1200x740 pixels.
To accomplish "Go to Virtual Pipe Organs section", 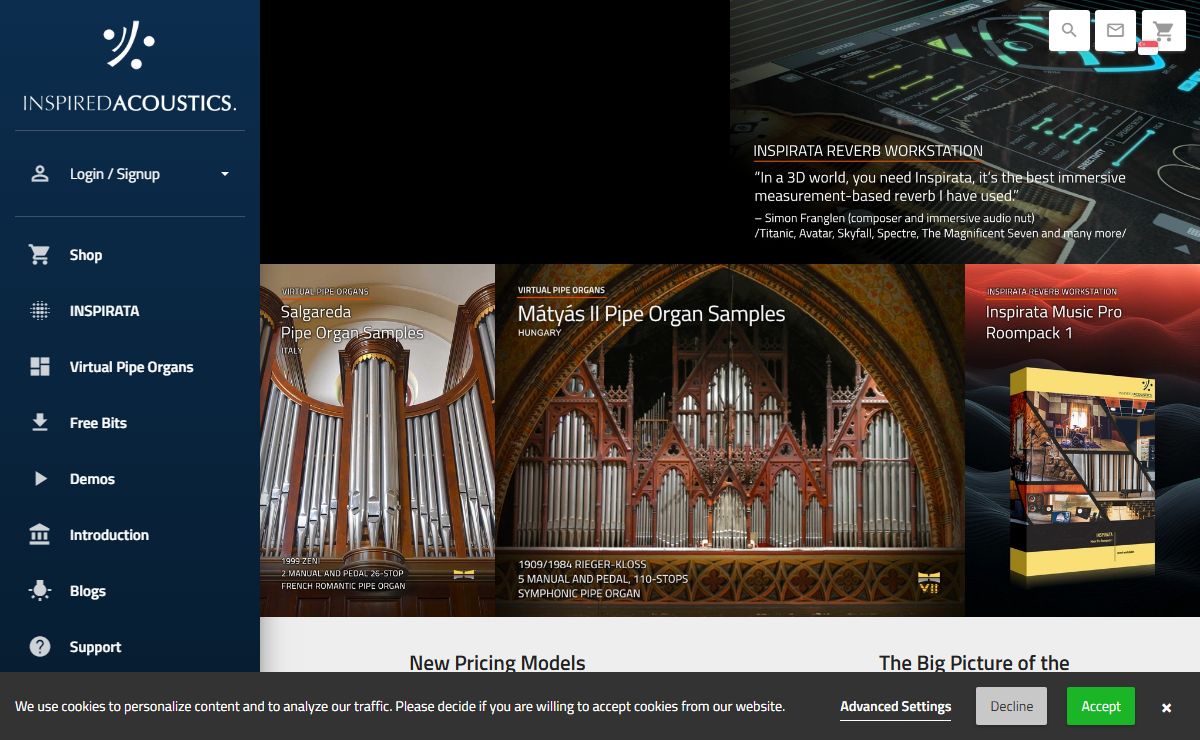I will [130, 367].
